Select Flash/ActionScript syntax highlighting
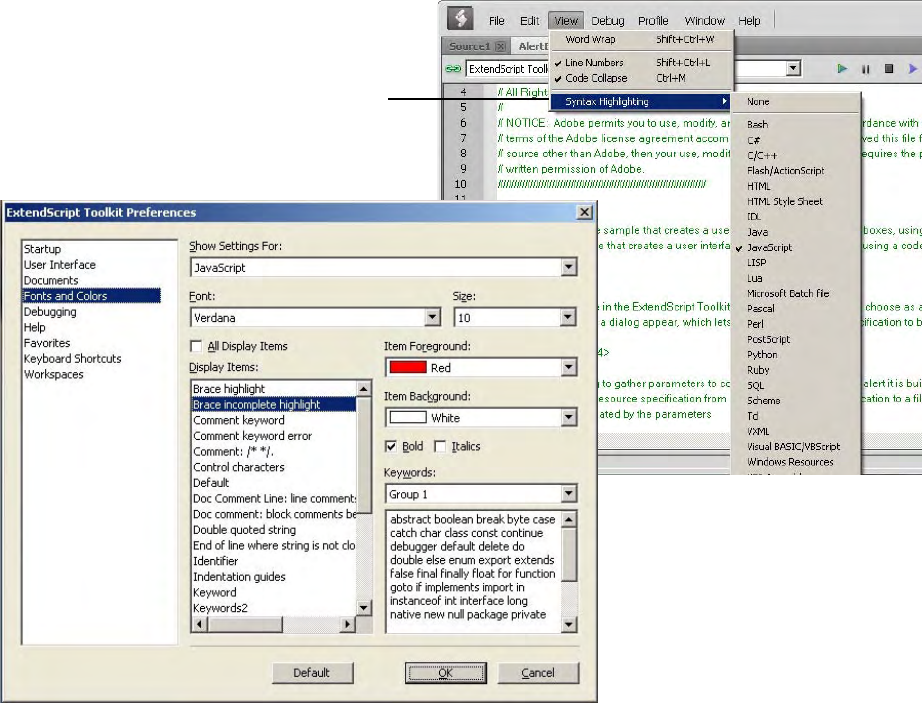Viewport: 922px width, 703px height. (796, 170)
